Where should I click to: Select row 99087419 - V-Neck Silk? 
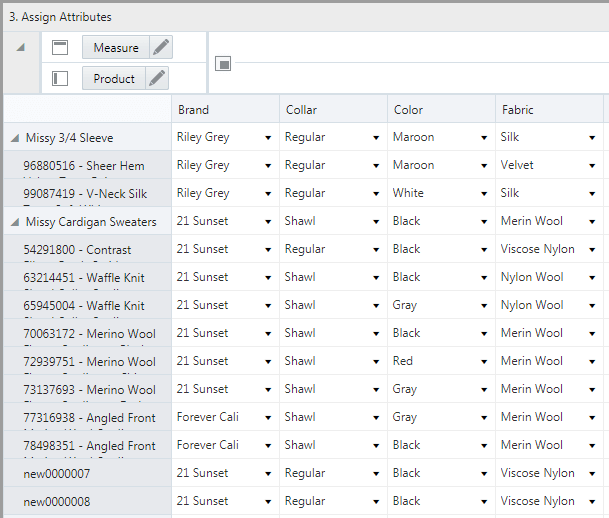(x=88, y=193)
